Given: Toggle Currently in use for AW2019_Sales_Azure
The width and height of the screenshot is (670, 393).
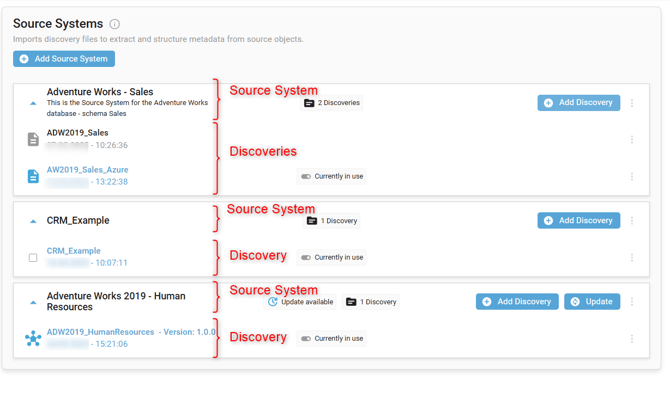Looking at the screenshot, I should pos(306,176).
